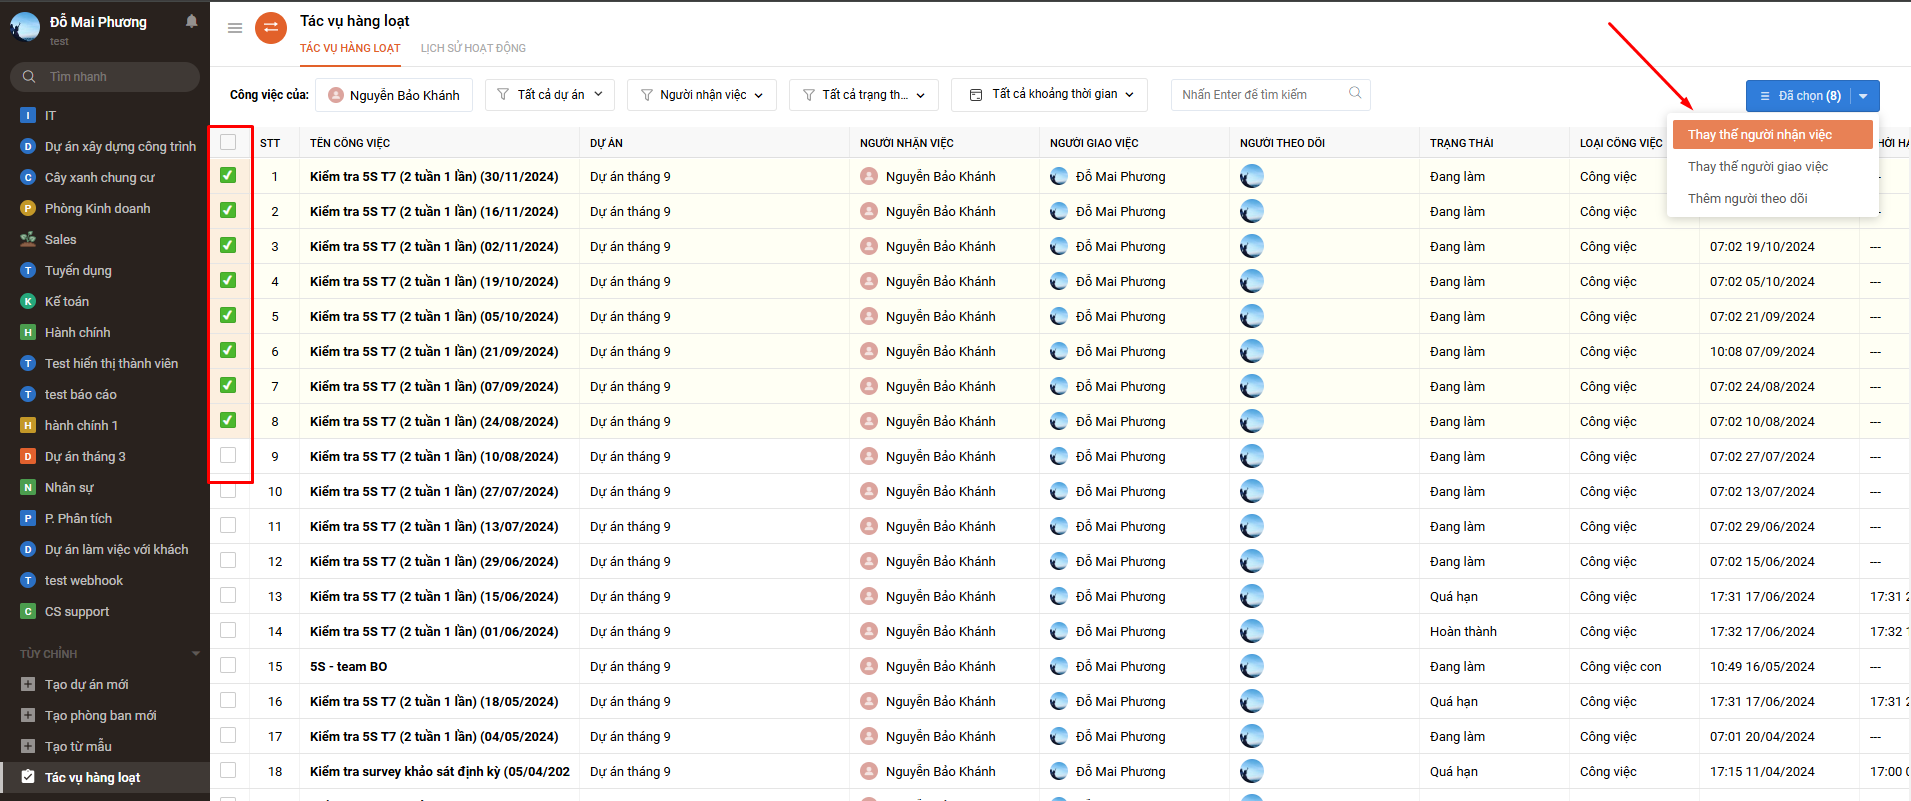This screenshot has width=1911, height=801.
Task: Switch to TÁC VỤ HÀNG LOẠT tab
Action: (350, 48)
